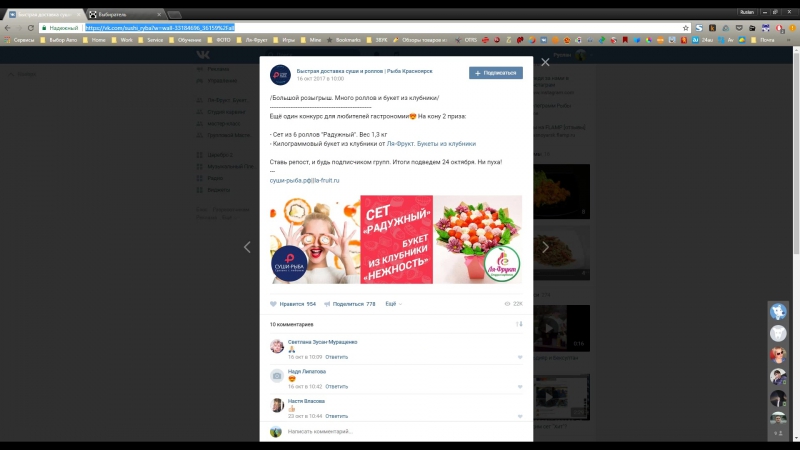Viewport: 800px width, 450px height.
Task: Open the Сервисы apps bookmark
Action: (20, 40)
